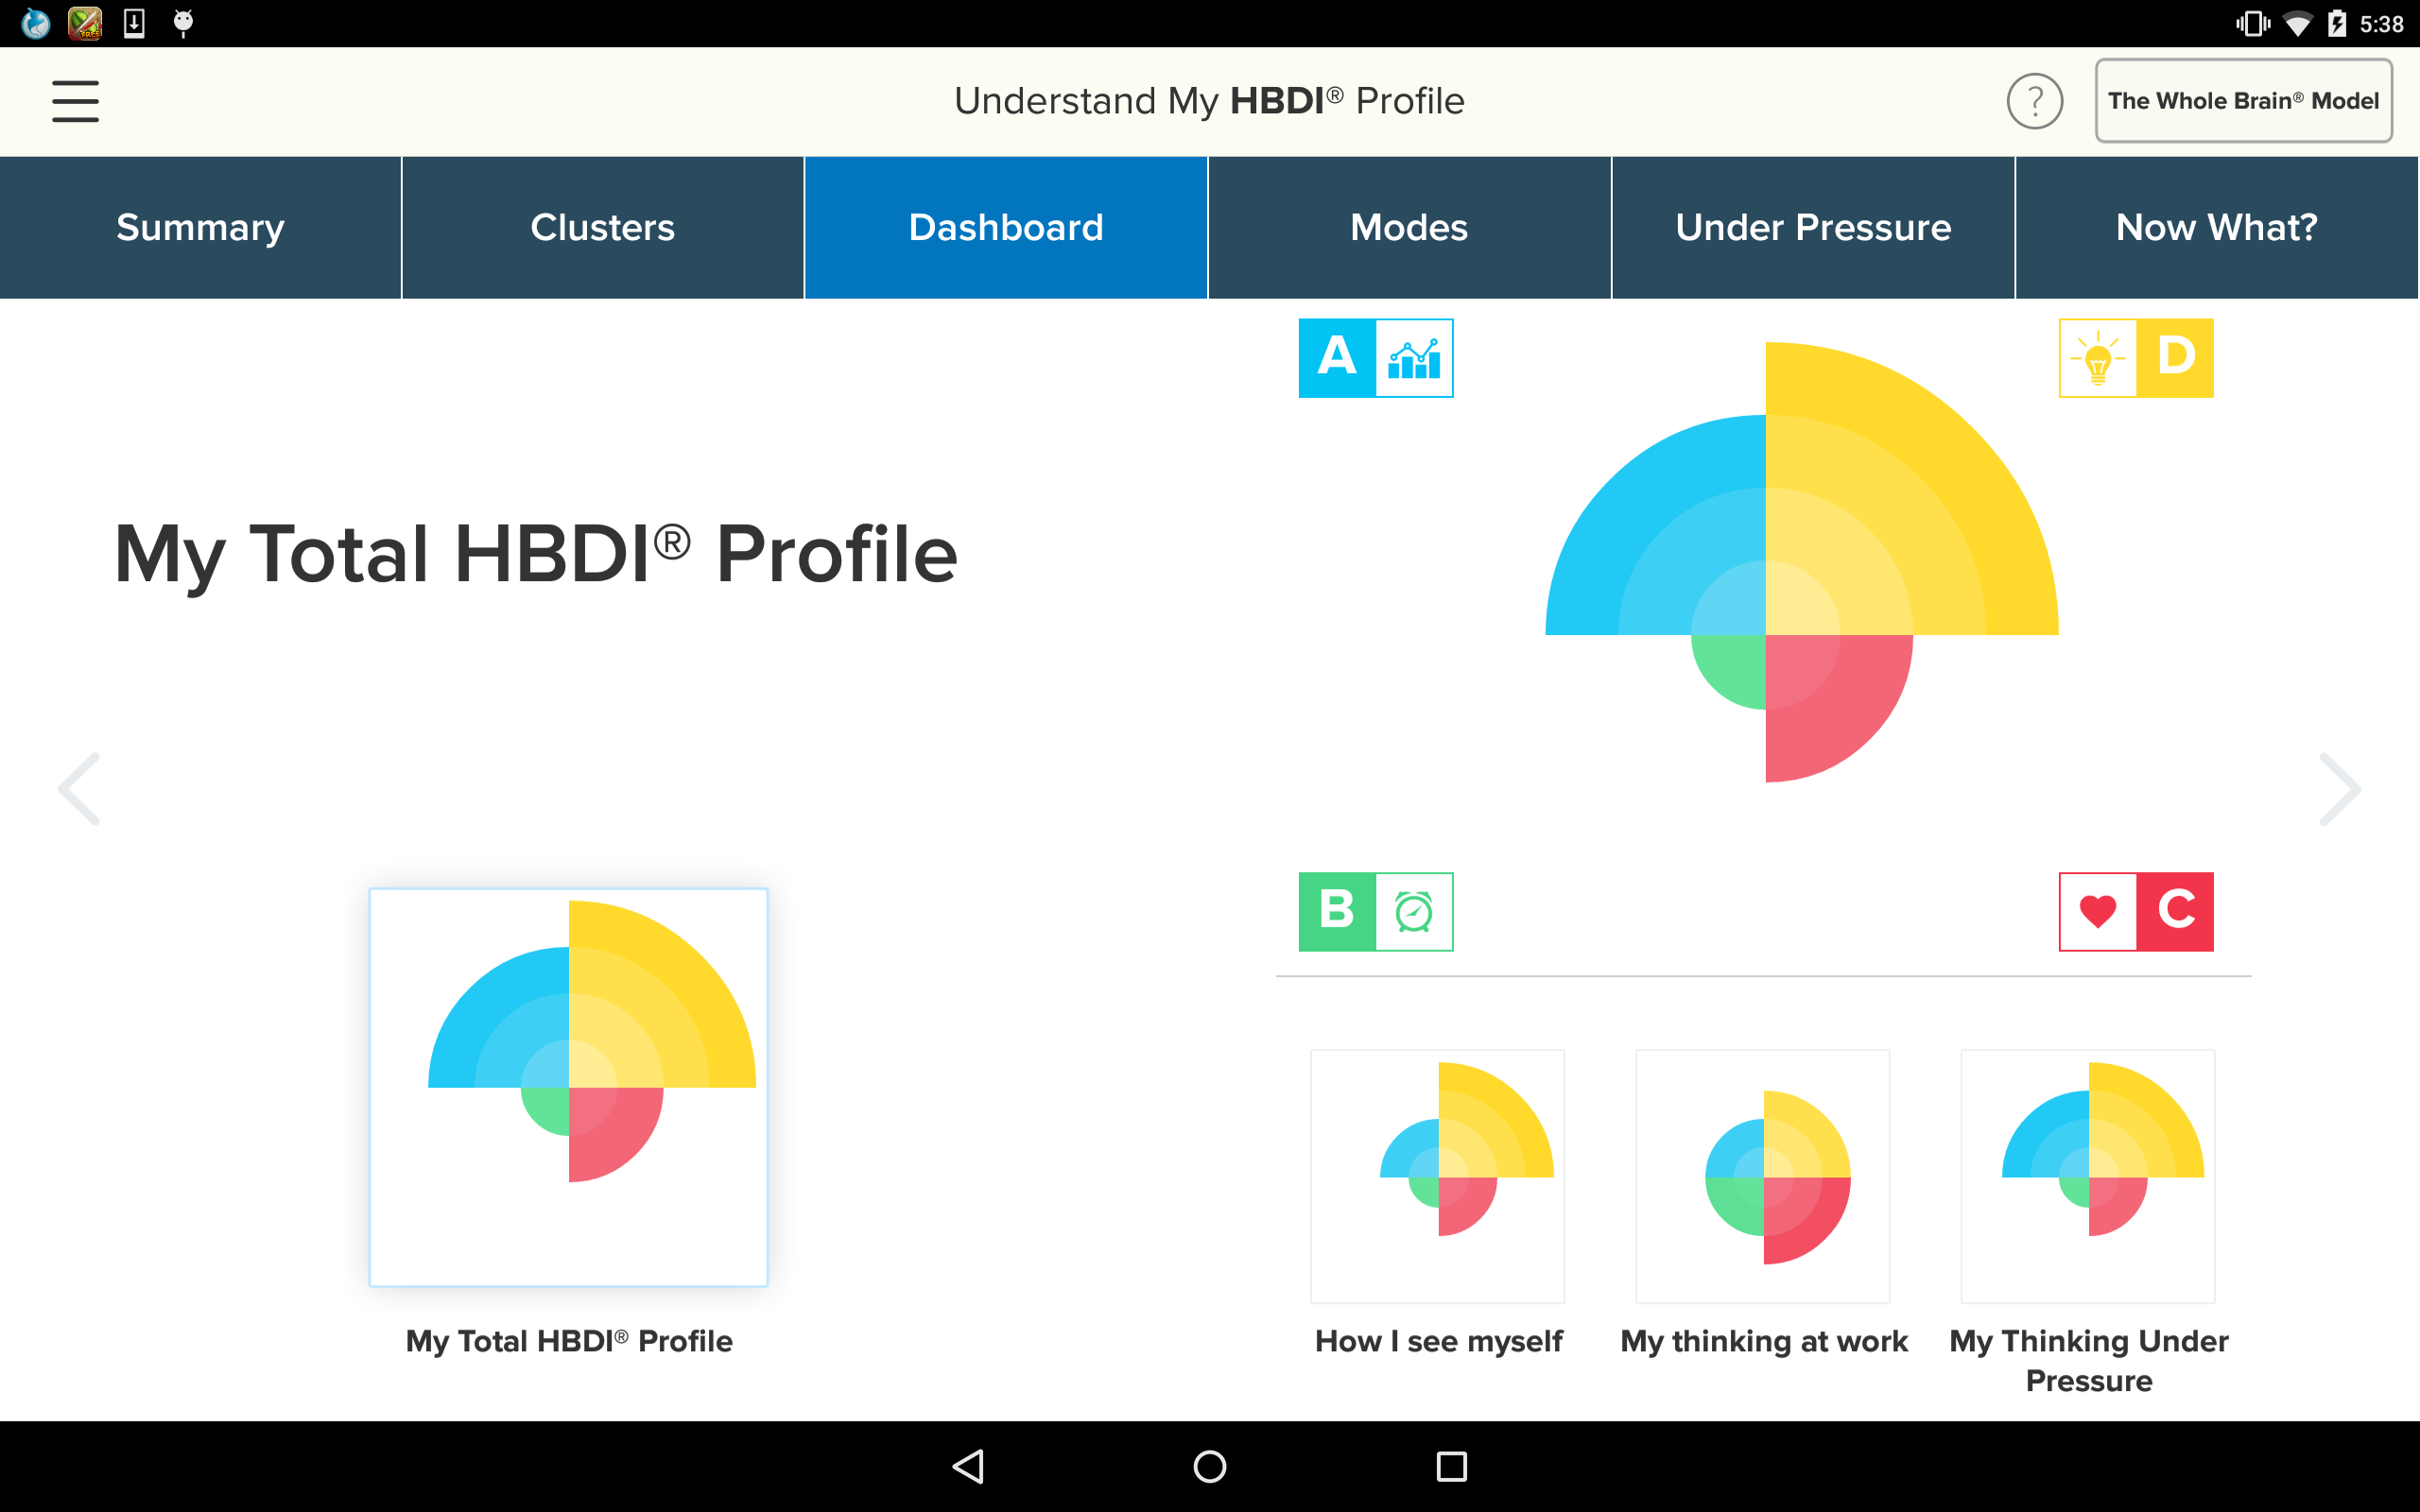This screenshot has height=1512, width=2420.
Task: Click the My thinking at work label
Action: point(1764,1341)
